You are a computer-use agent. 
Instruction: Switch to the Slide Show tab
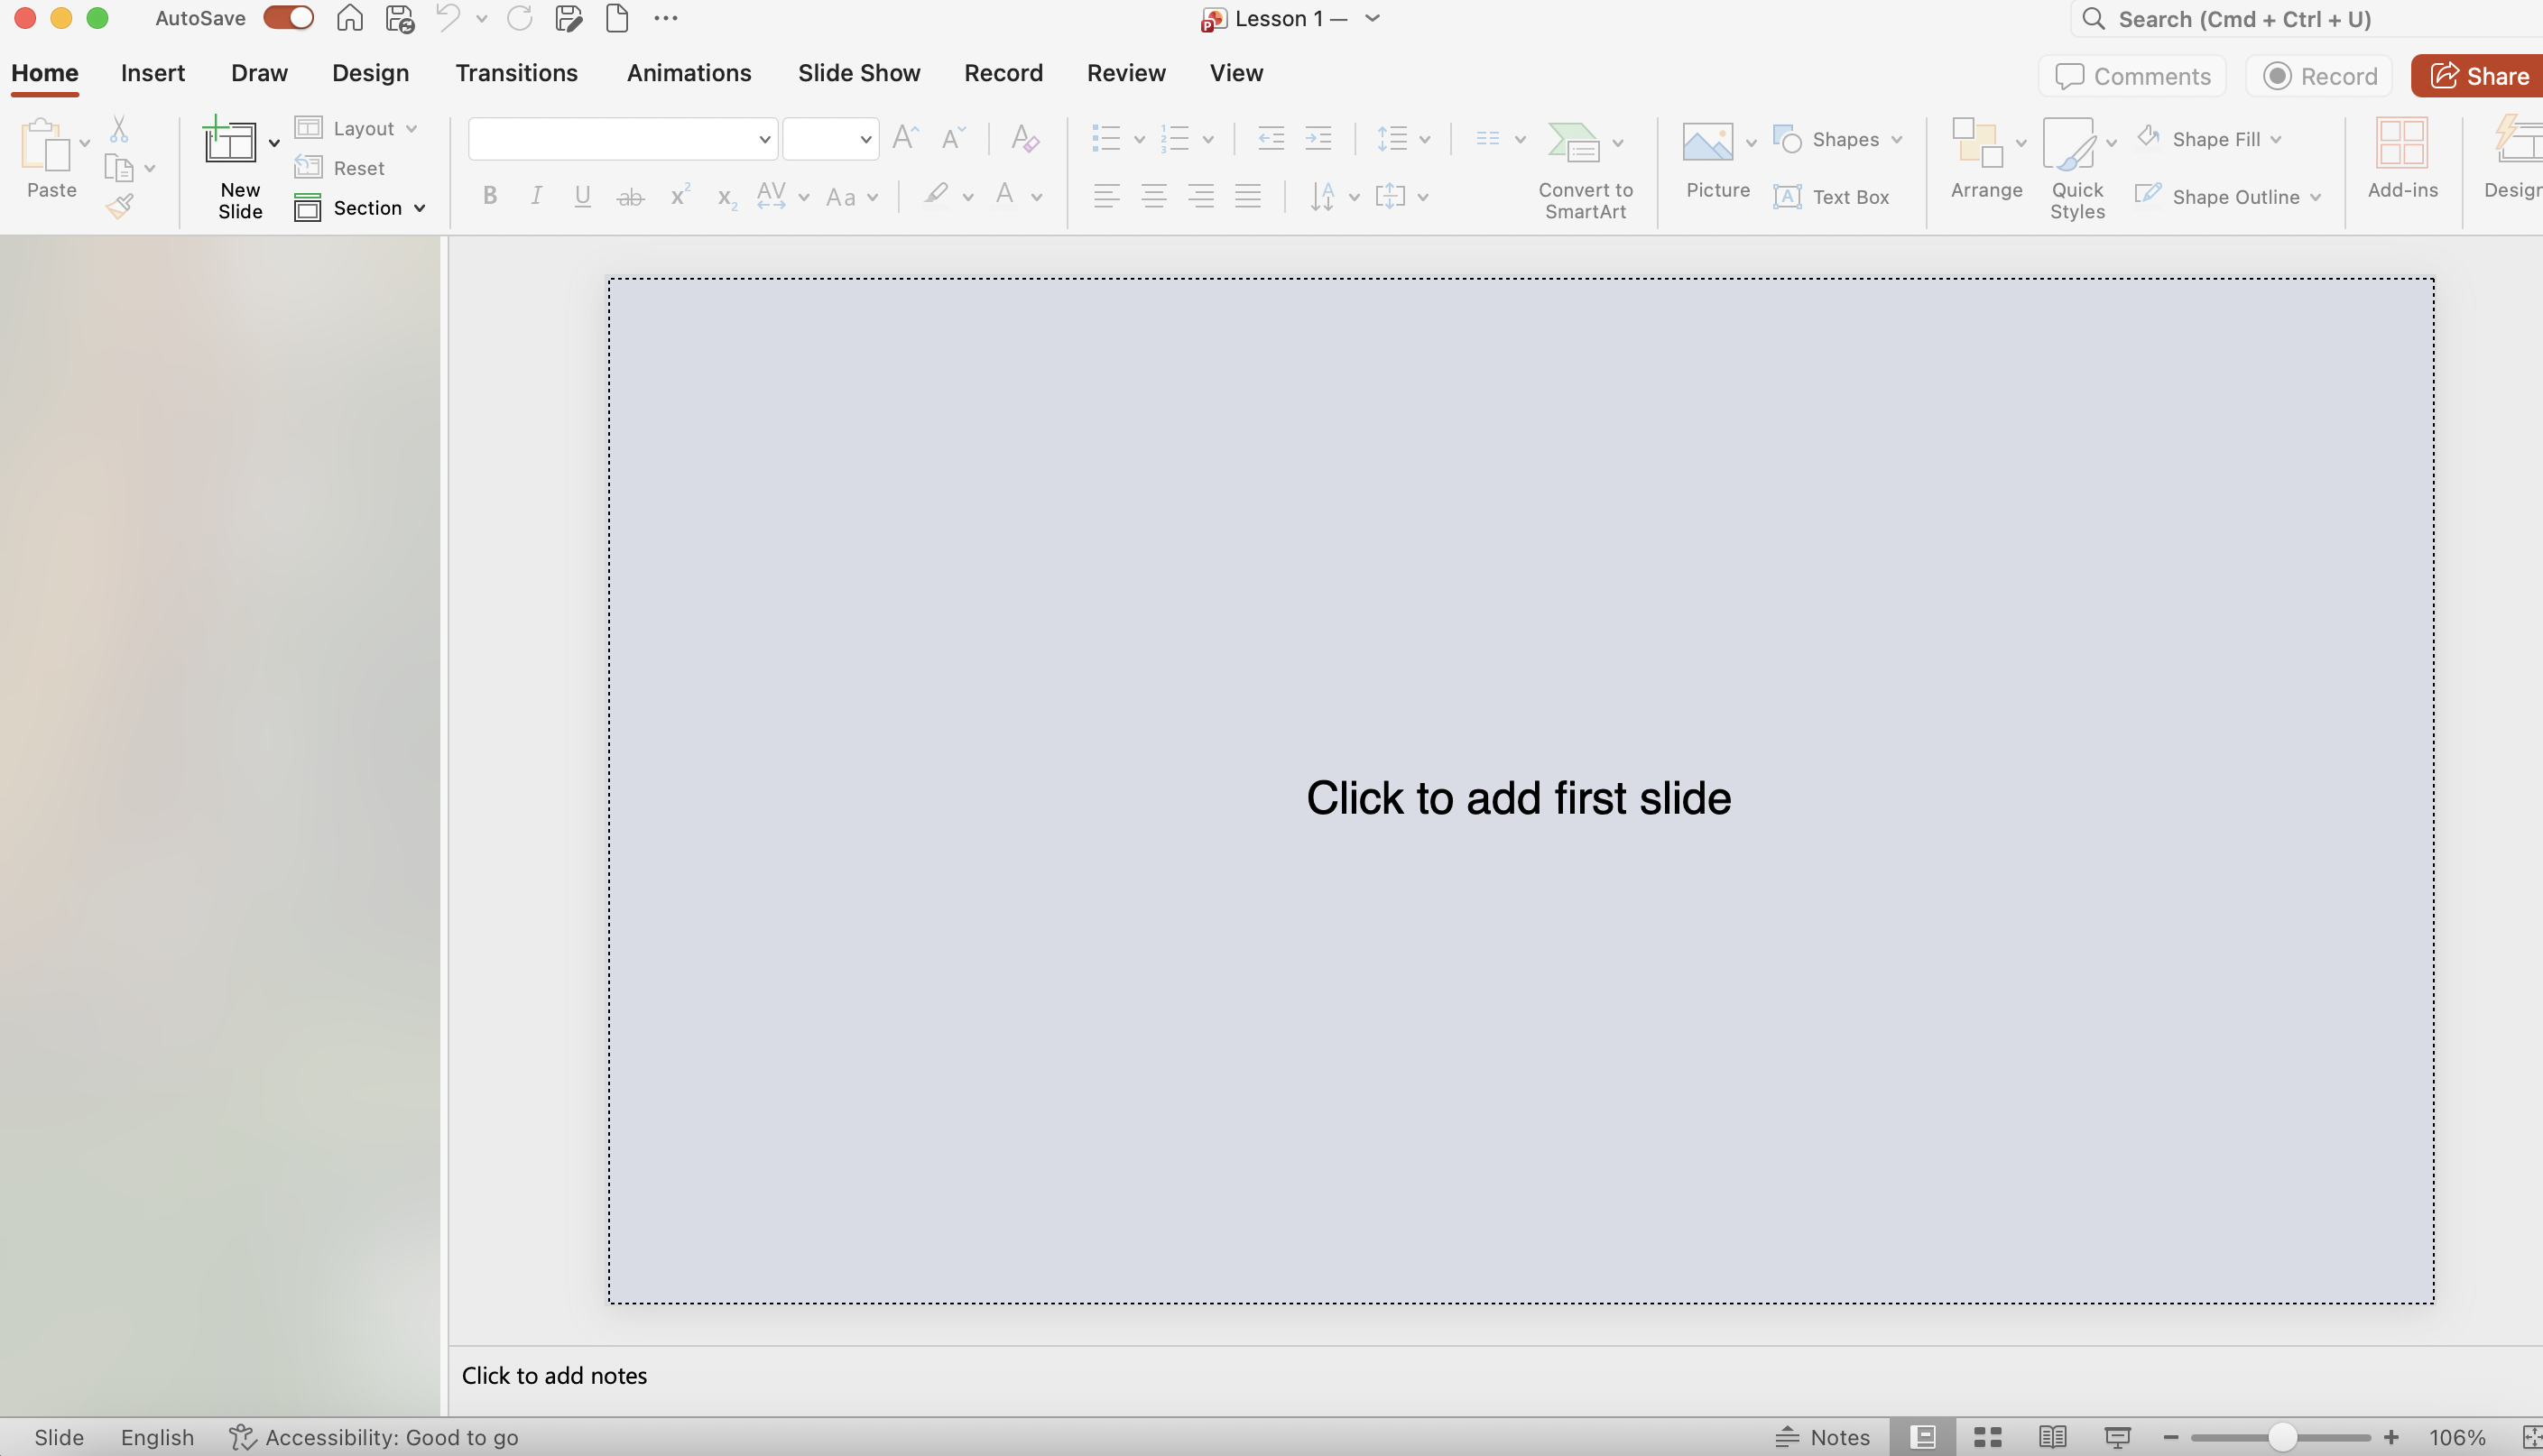click(858, 73)
